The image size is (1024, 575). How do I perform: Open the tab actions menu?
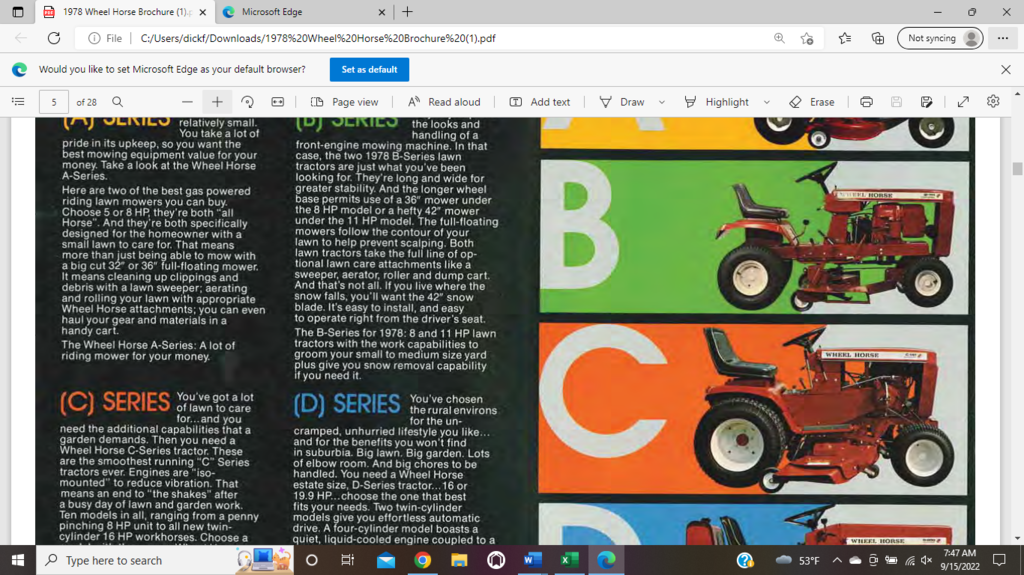[18, 12]
